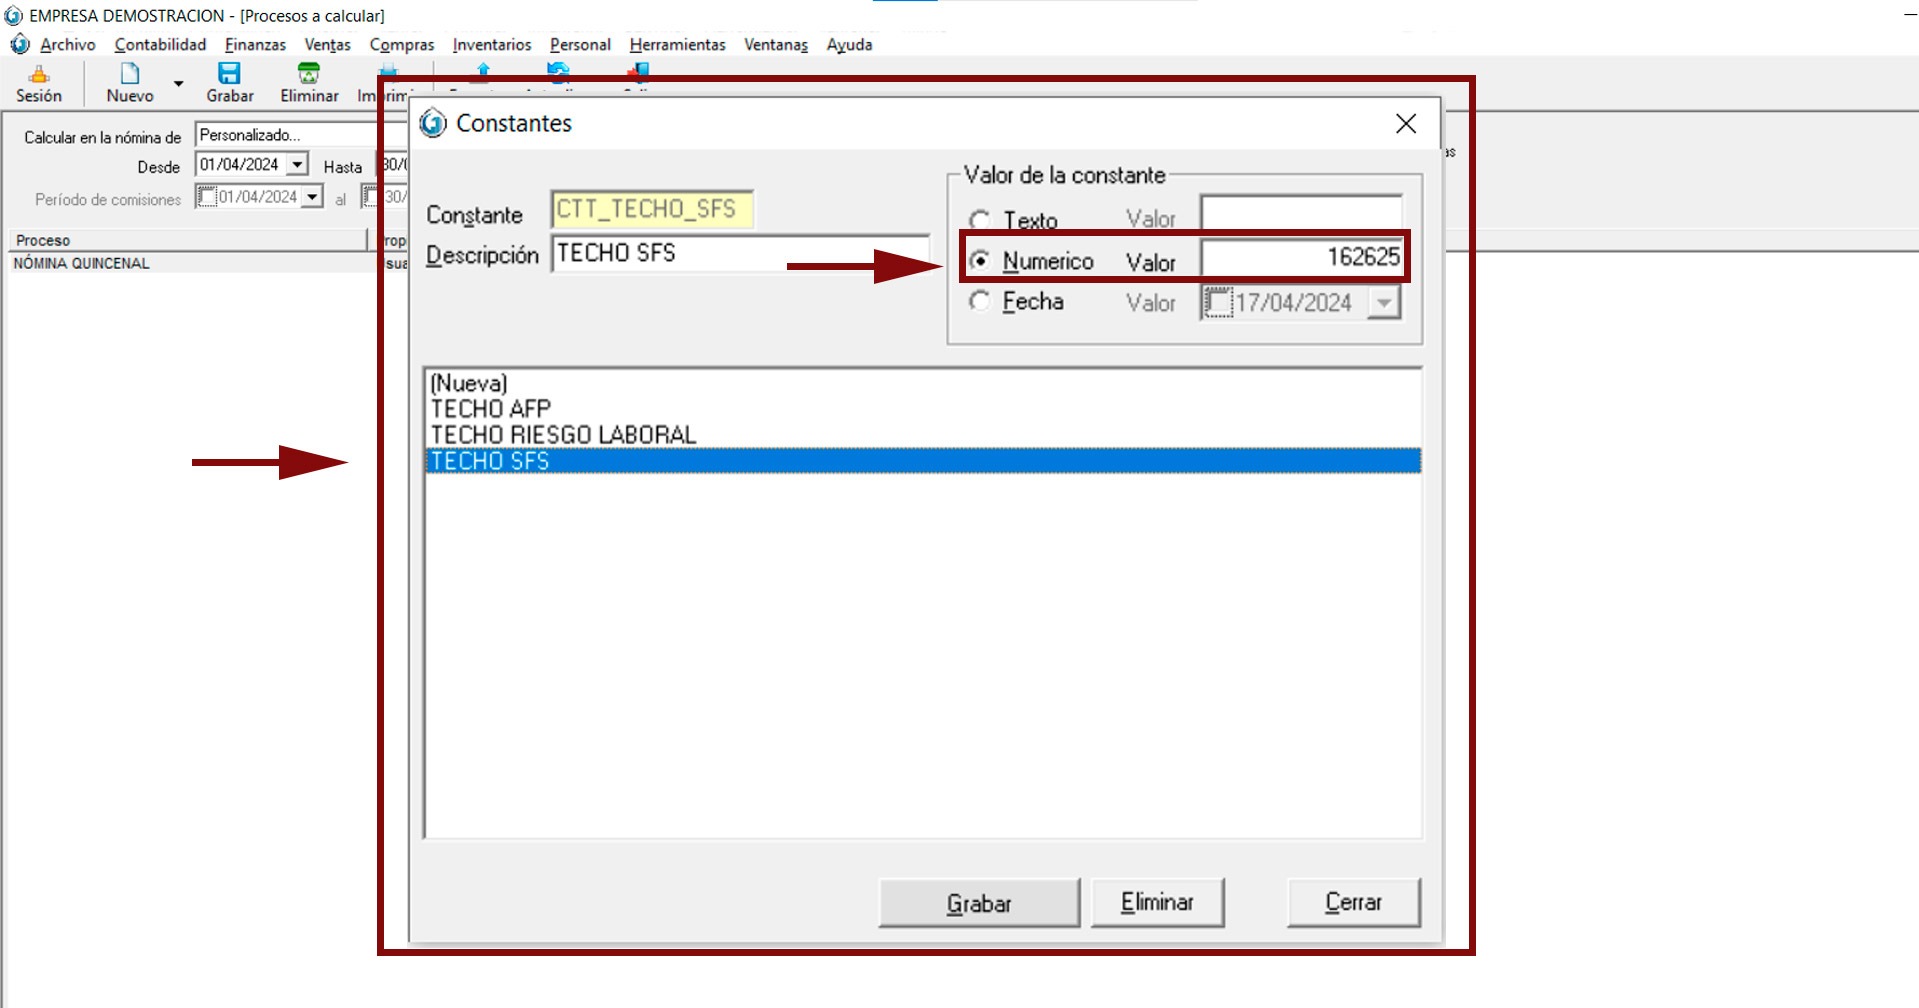Click the Sesión toolbar icon
Image resolution: width=1919 pixels, height=1008 pixels.
(x=39, y=75)
